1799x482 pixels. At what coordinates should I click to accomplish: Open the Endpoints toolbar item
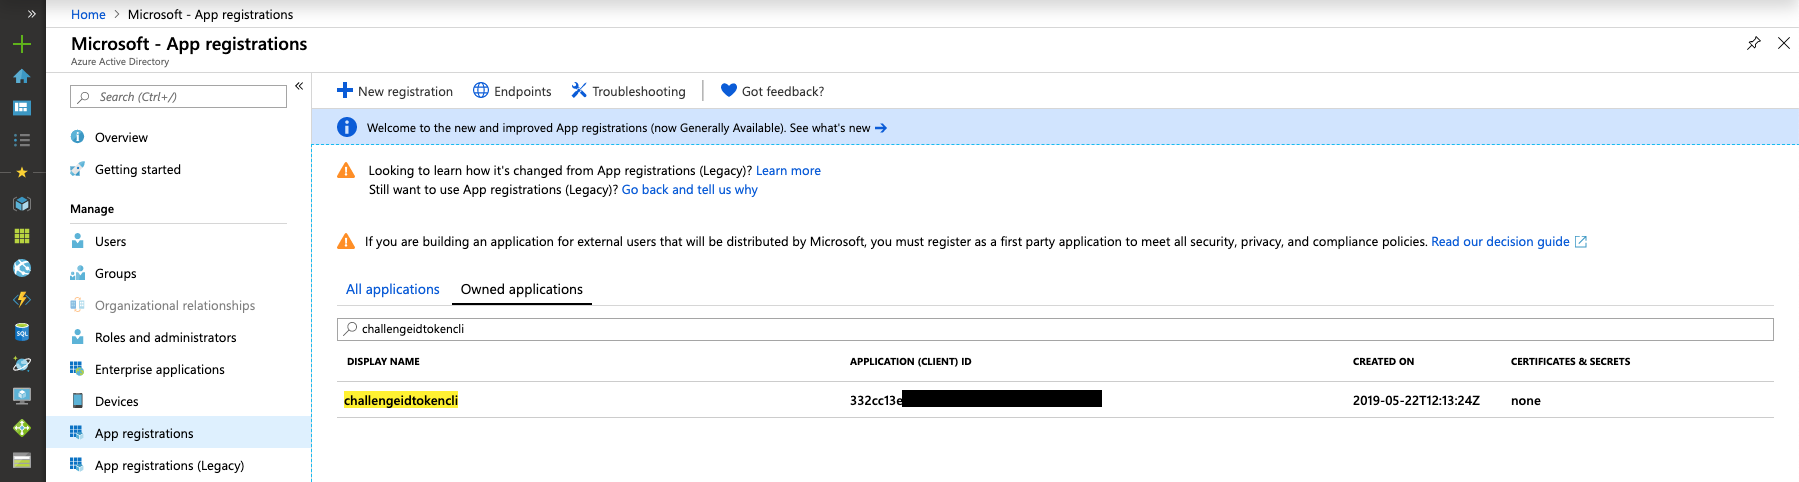point(512,91)
